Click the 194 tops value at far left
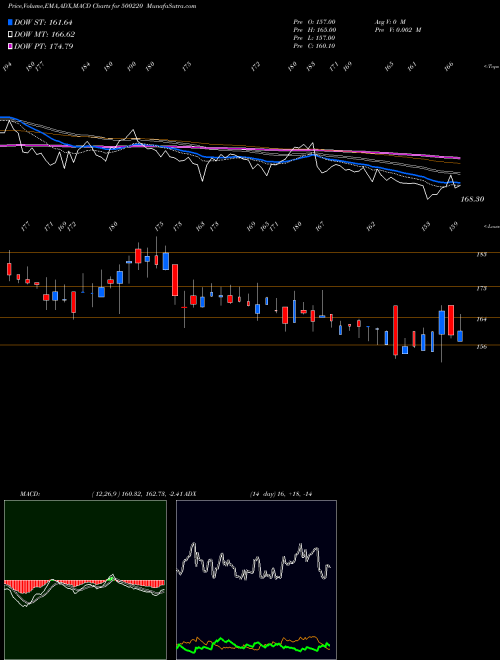This screenshot has height=660, width=500. tap(6, 67)
